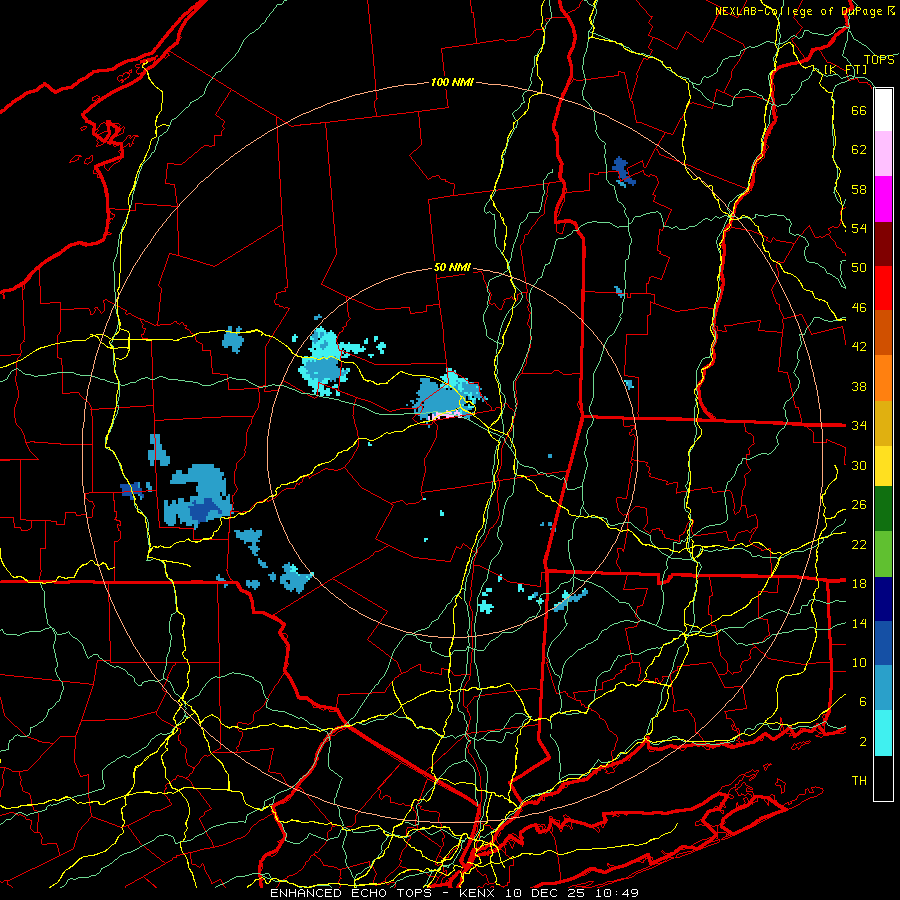The height and width of the screenshot is (900, 900).
Task: Click the largest blue echo with dark blue core
Action: click(x=198, y=496)
